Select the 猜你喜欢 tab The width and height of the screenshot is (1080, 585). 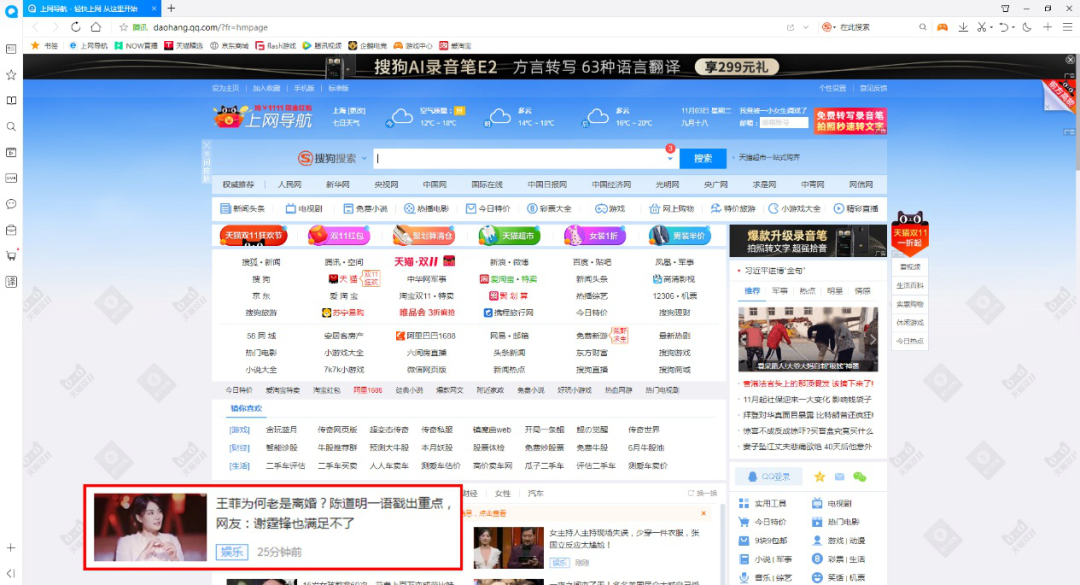246,409
